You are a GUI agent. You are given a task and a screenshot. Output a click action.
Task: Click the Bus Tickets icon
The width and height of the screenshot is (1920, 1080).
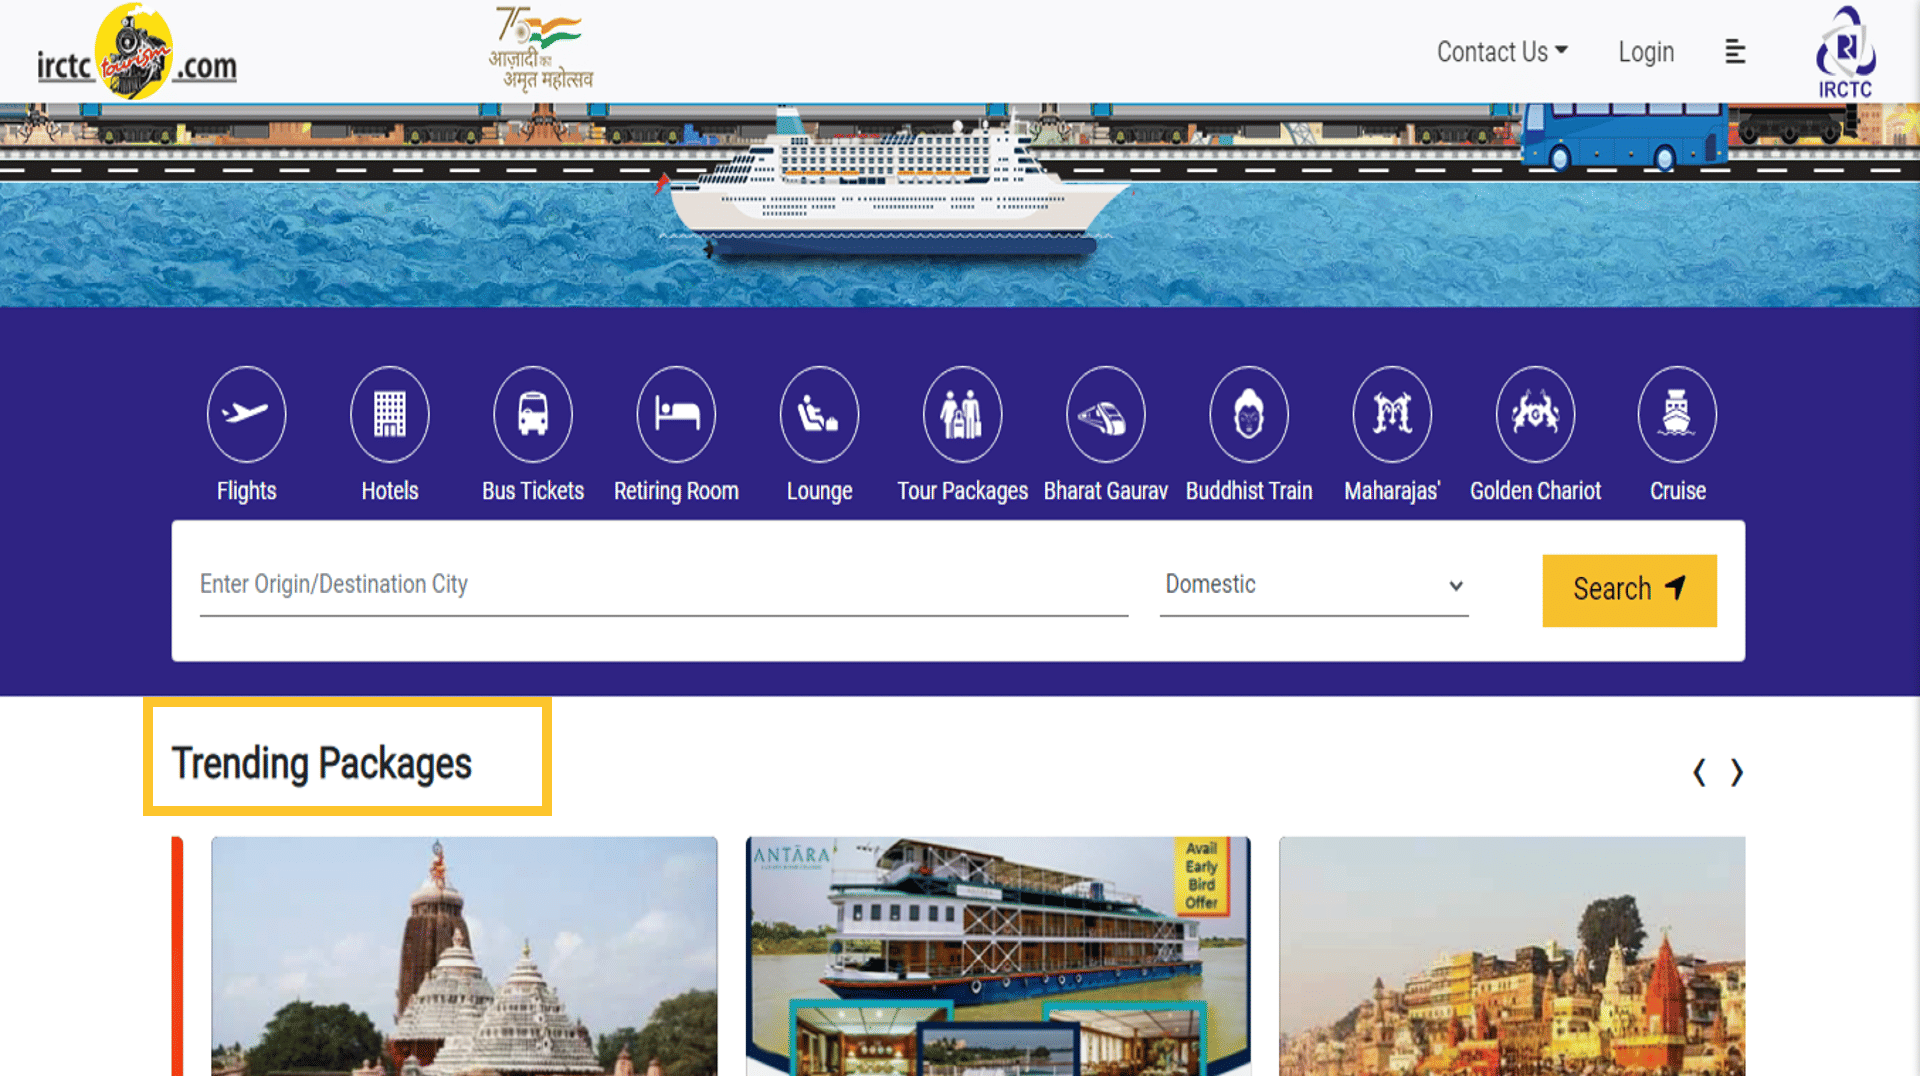tap(532, 413)
